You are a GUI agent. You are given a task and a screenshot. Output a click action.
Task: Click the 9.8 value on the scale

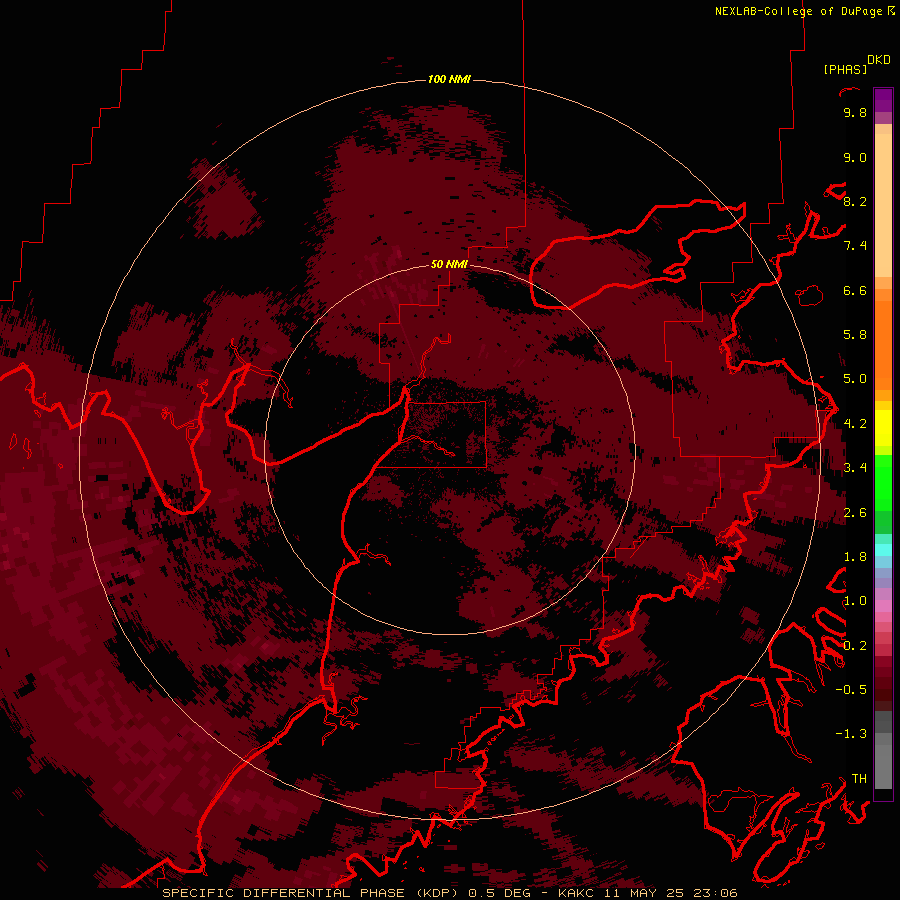point(855,112)
